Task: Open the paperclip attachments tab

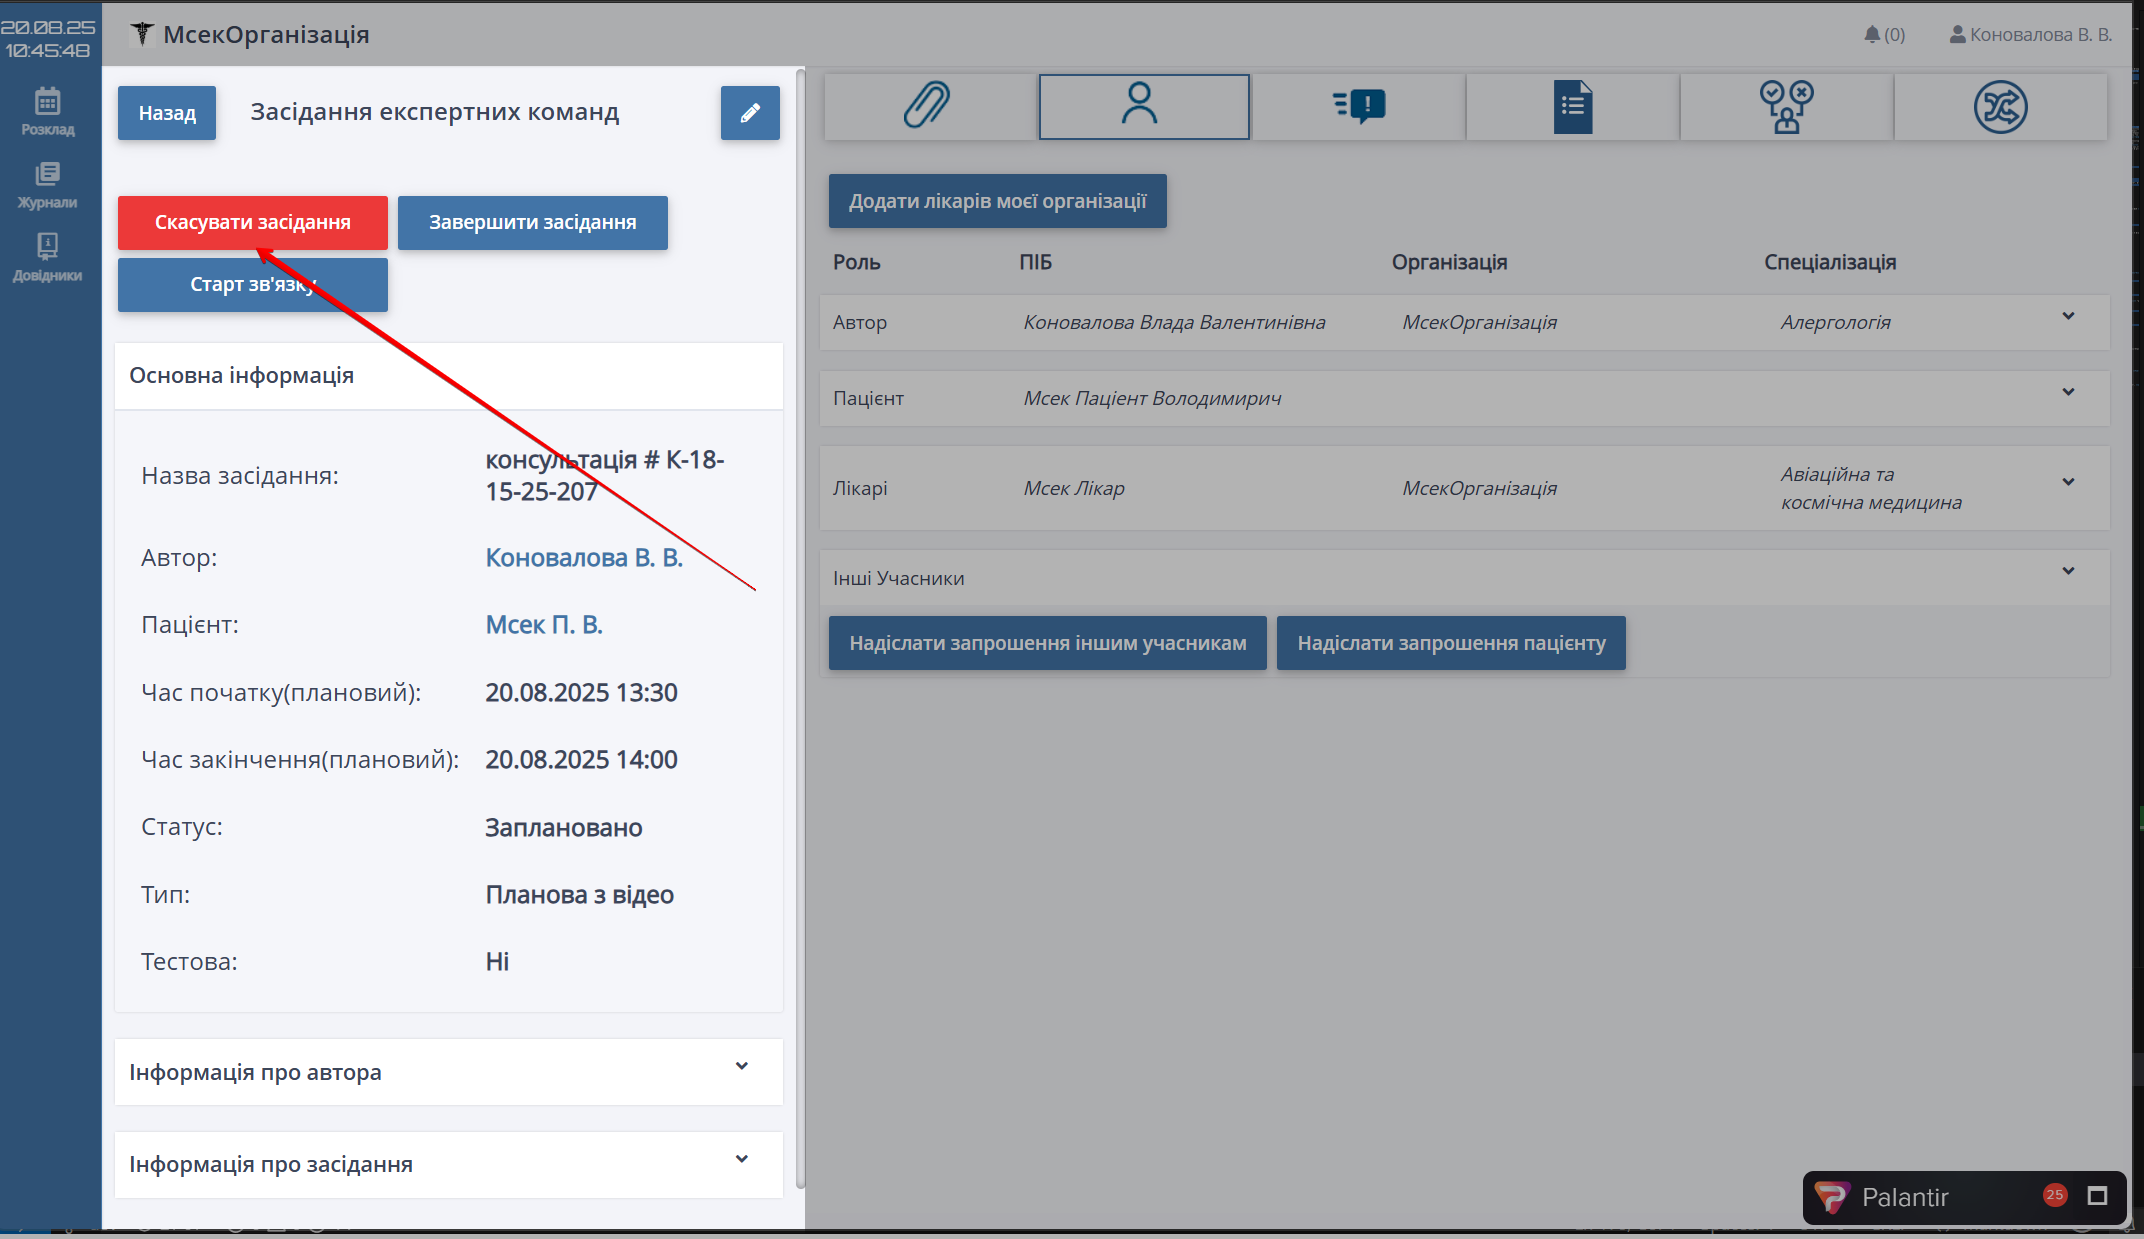Action: pos(928,106)
